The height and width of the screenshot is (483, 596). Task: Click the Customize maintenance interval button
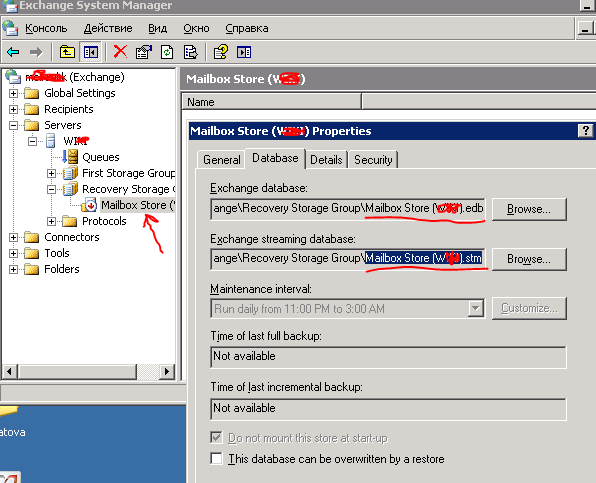(x=529, y=308)
